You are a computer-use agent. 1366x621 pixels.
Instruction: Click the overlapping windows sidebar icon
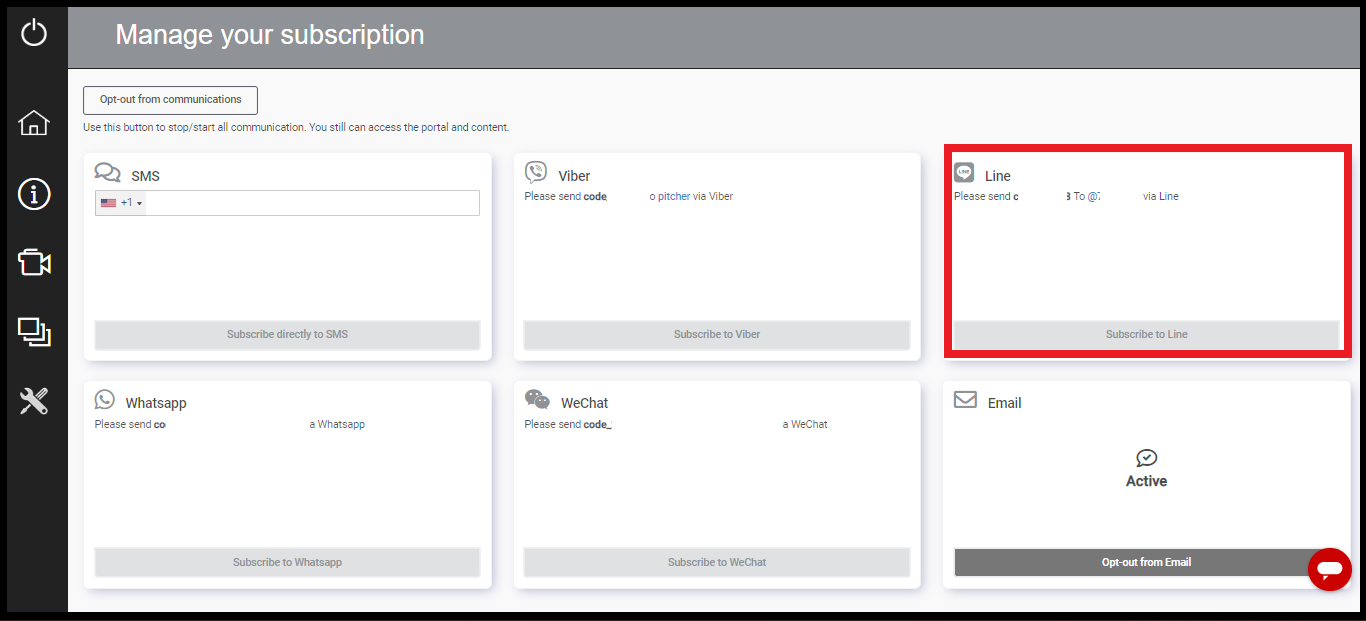point(34,331)
